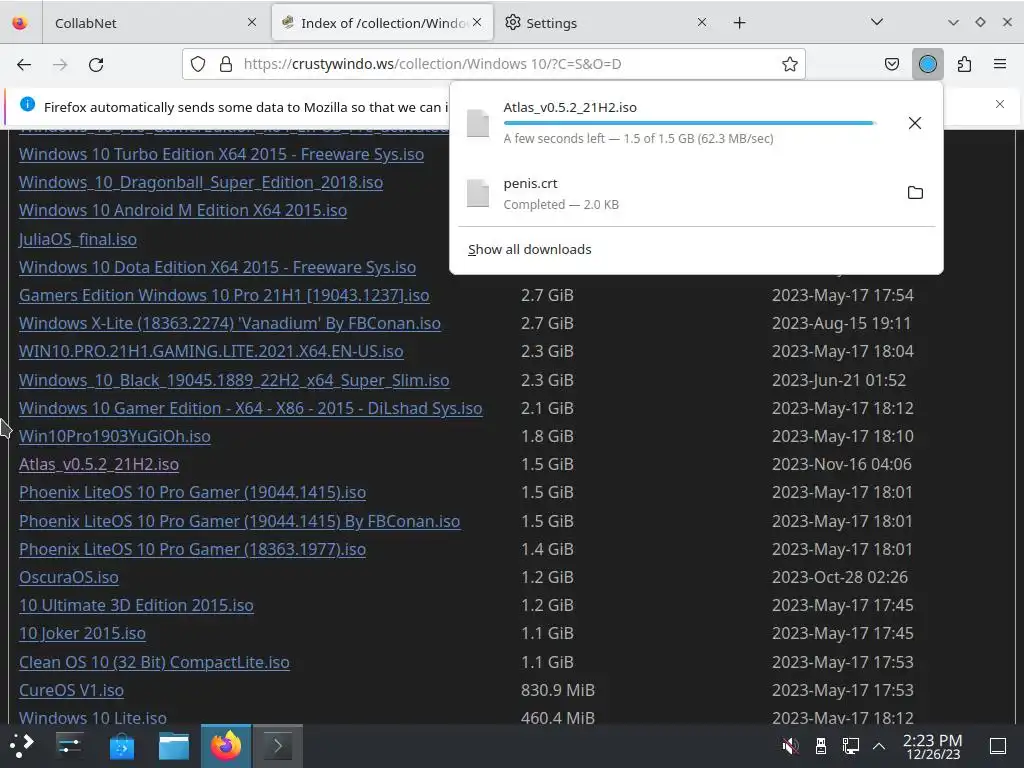The width and height of the screenshot is (1024, 768).
Task: Close the Index of /collection tab
Action: click(x=477, y=22)
